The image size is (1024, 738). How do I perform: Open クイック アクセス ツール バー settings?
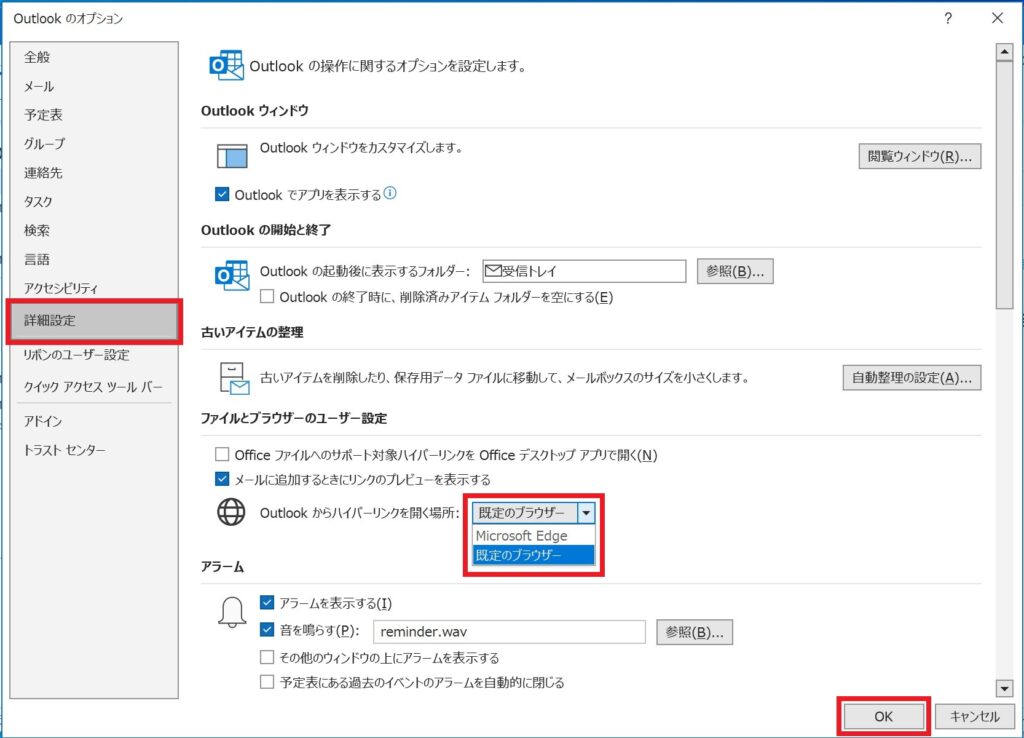coord(93,387)
